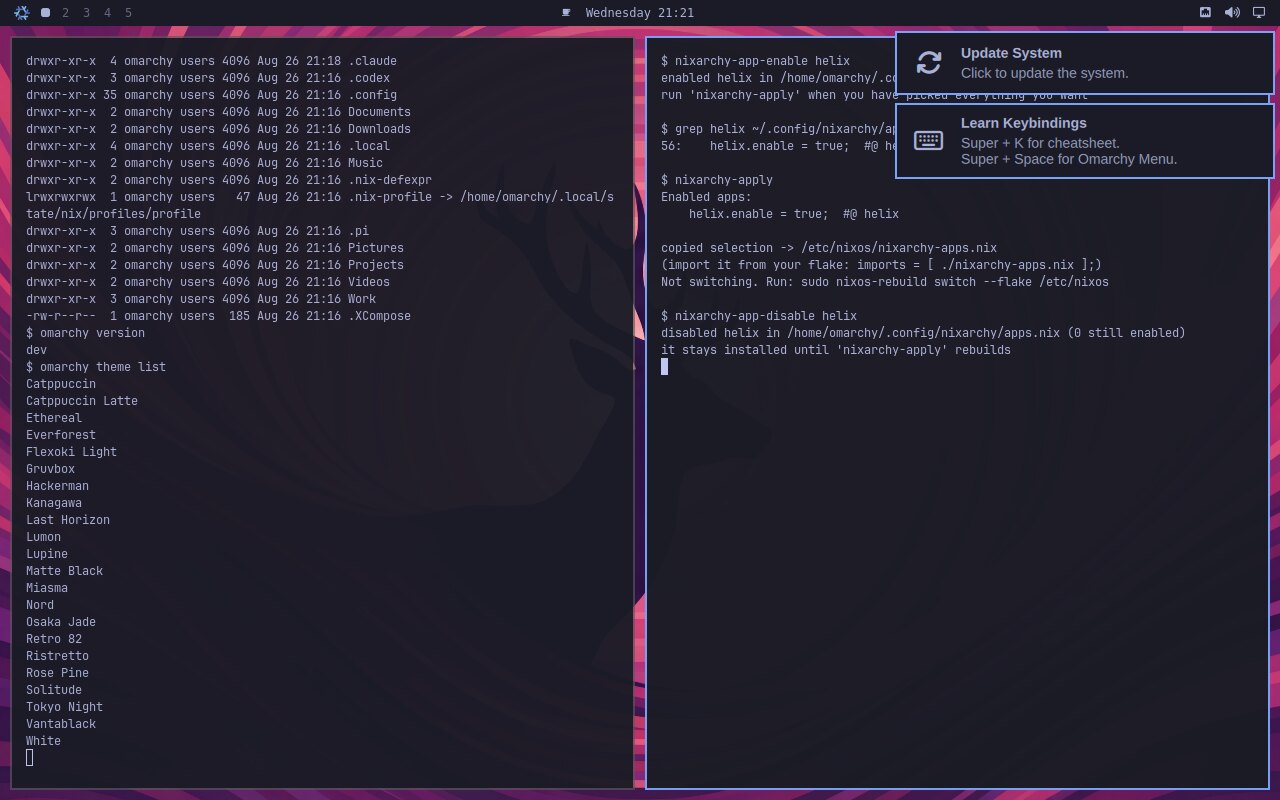
Task: Click 'Super + K for cheatsheet.' text
Action: tap(1040, 143)
